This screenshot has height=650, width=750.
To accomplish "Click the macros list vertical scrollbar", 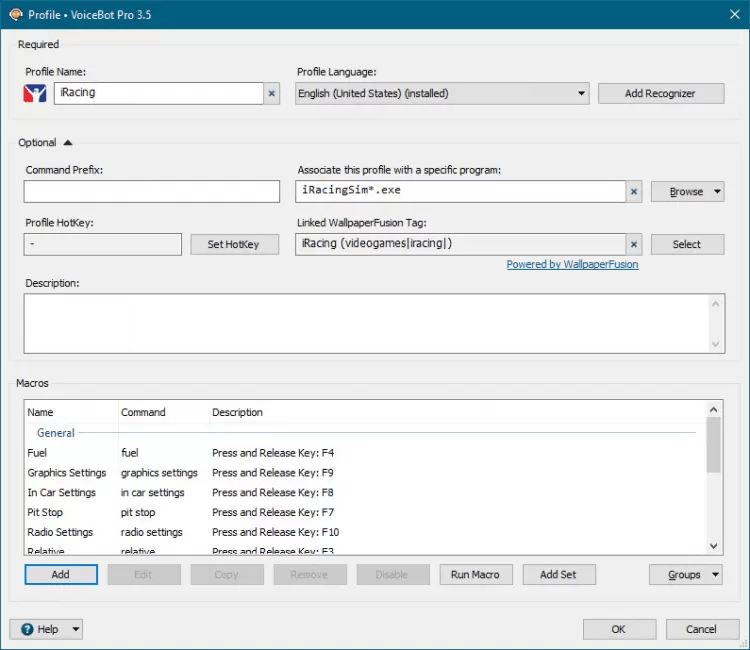I will click(x=713, y=444).
